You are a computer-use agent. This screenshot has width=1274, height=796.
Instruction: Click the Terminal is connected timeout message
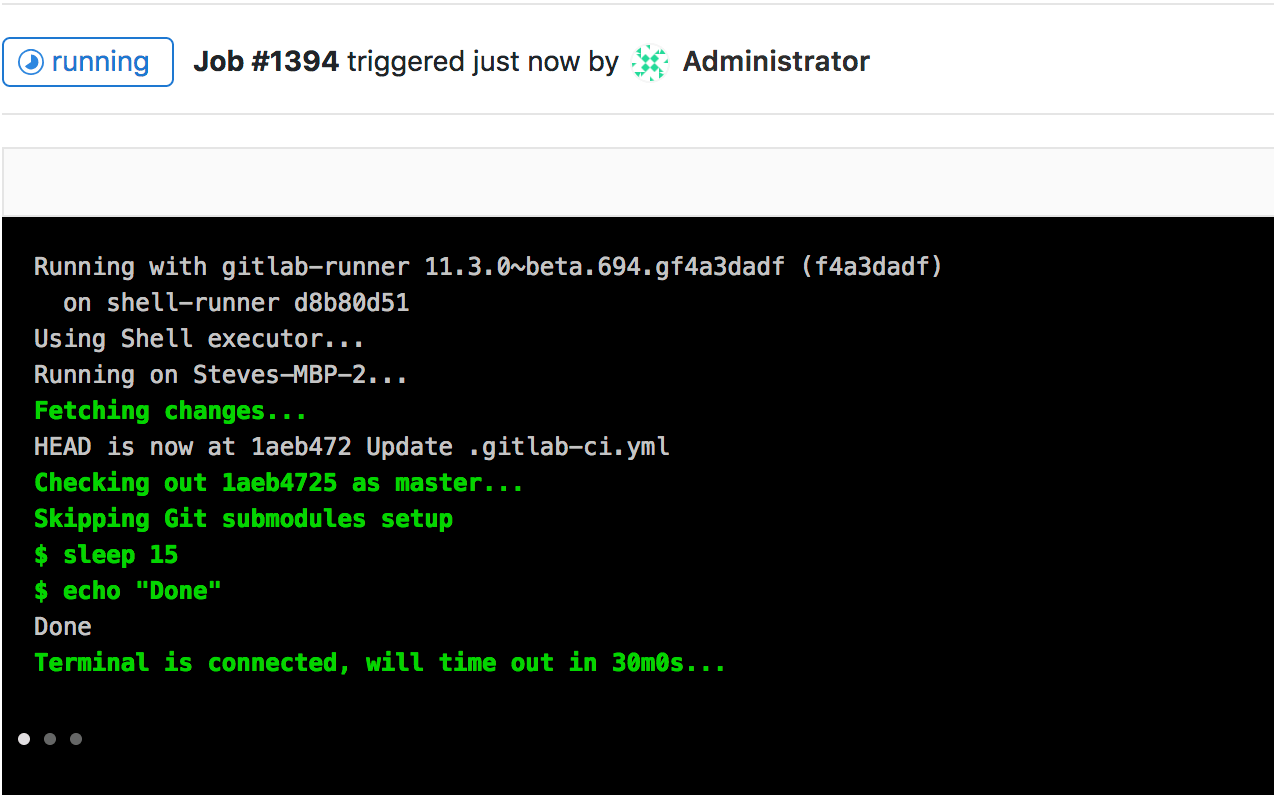(379, 662)
